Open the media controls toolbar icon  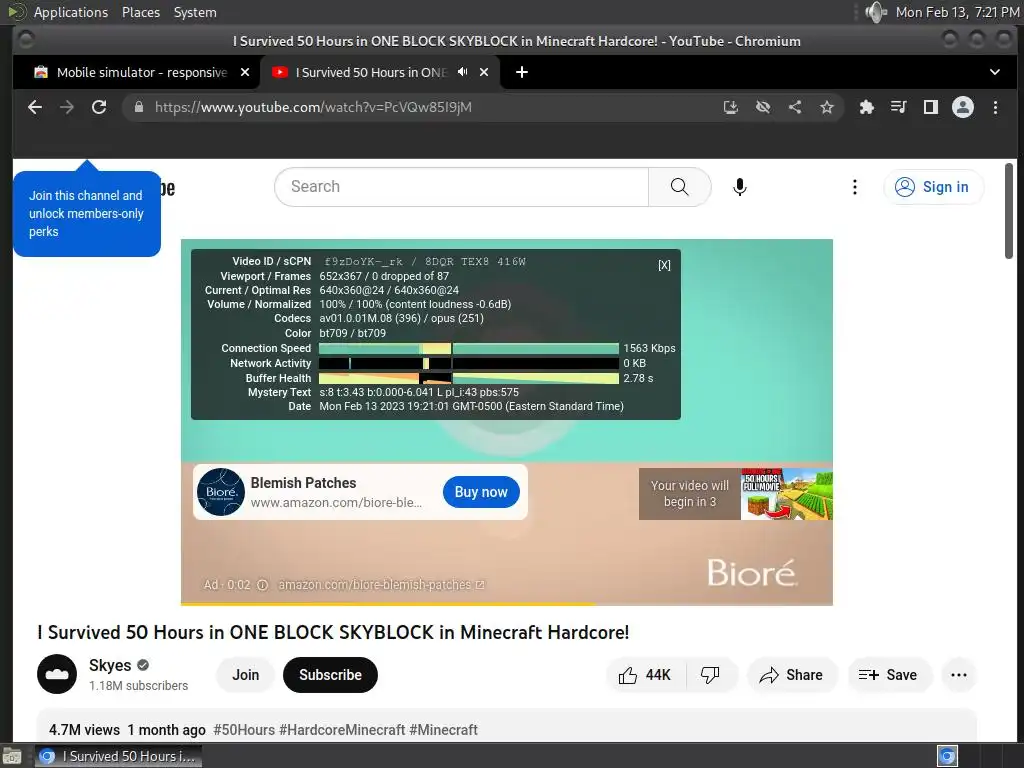[x=899, y=107]
